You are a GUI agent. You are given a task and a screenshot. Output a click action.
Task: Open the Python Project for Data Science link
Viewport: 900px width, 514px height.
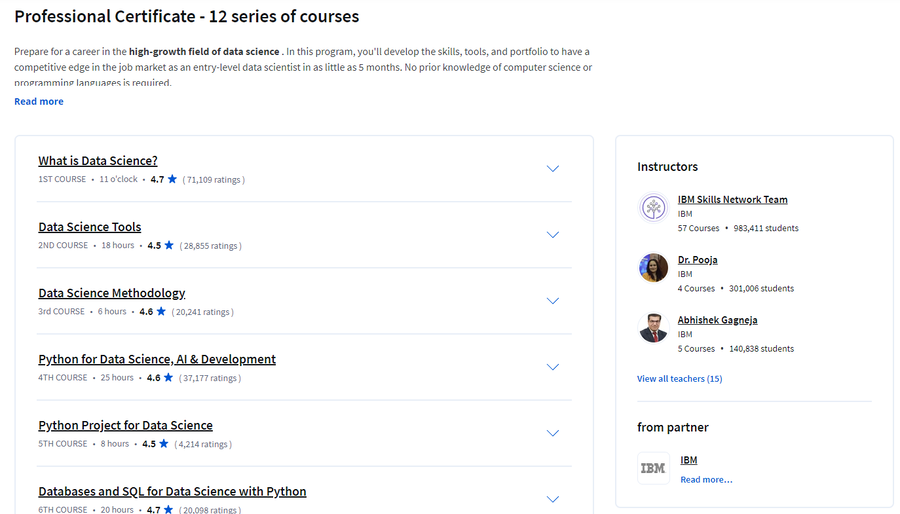pos(125,426)
